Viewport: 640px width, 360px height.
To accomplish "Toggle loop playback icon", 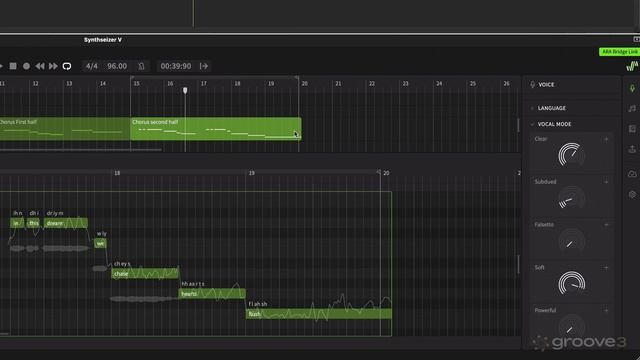I will click(67, 66).
